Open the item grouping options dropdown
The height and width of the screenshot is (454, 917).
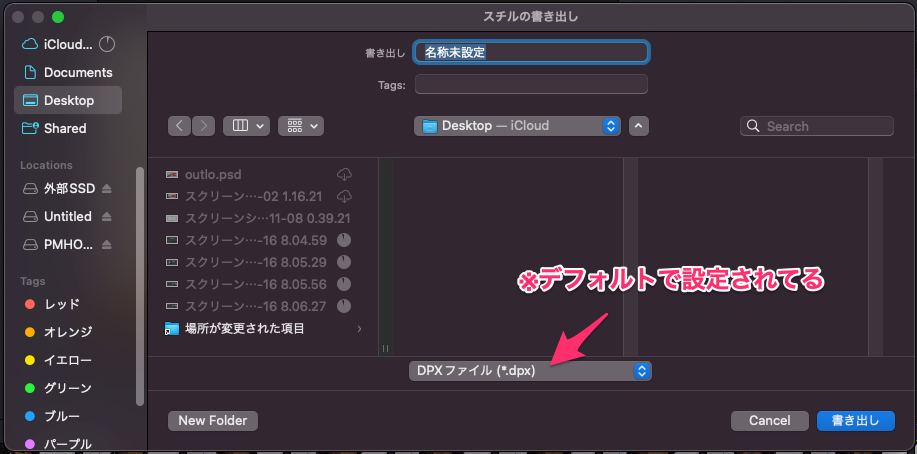click(301, 126)
